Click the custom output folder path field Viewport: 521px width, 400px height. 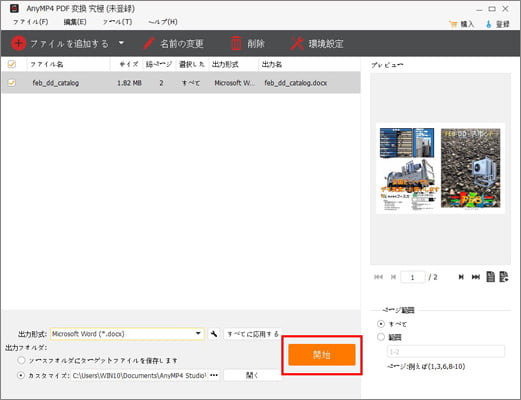pos(139,375)
